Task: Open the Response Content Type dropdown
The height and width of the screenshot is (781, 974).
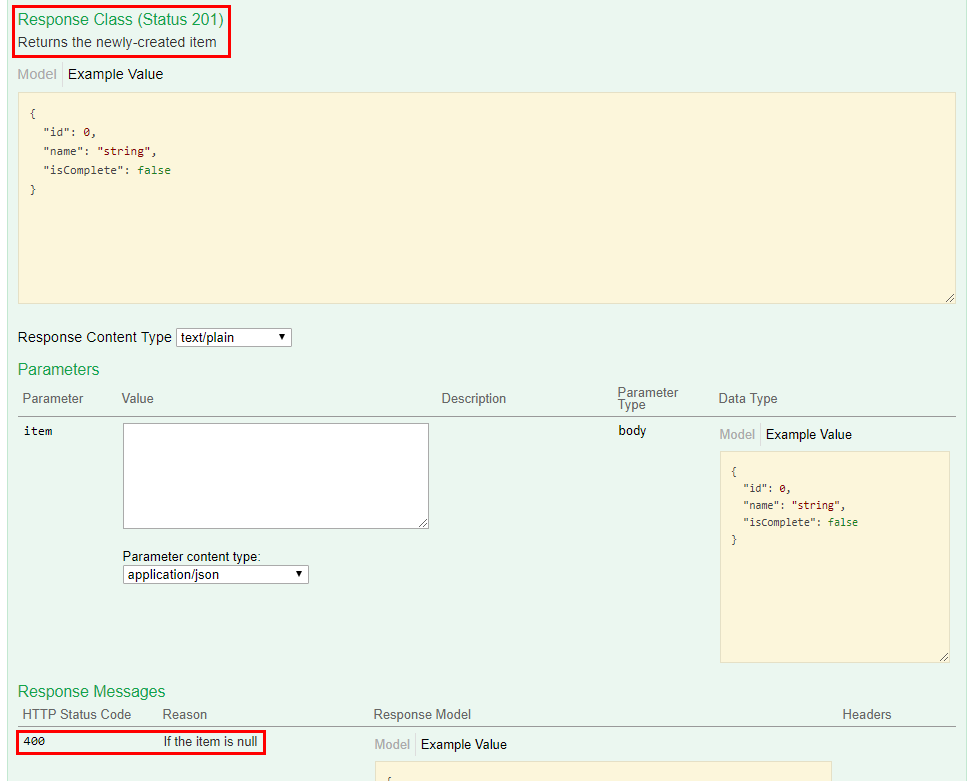Action: [234, 337]
